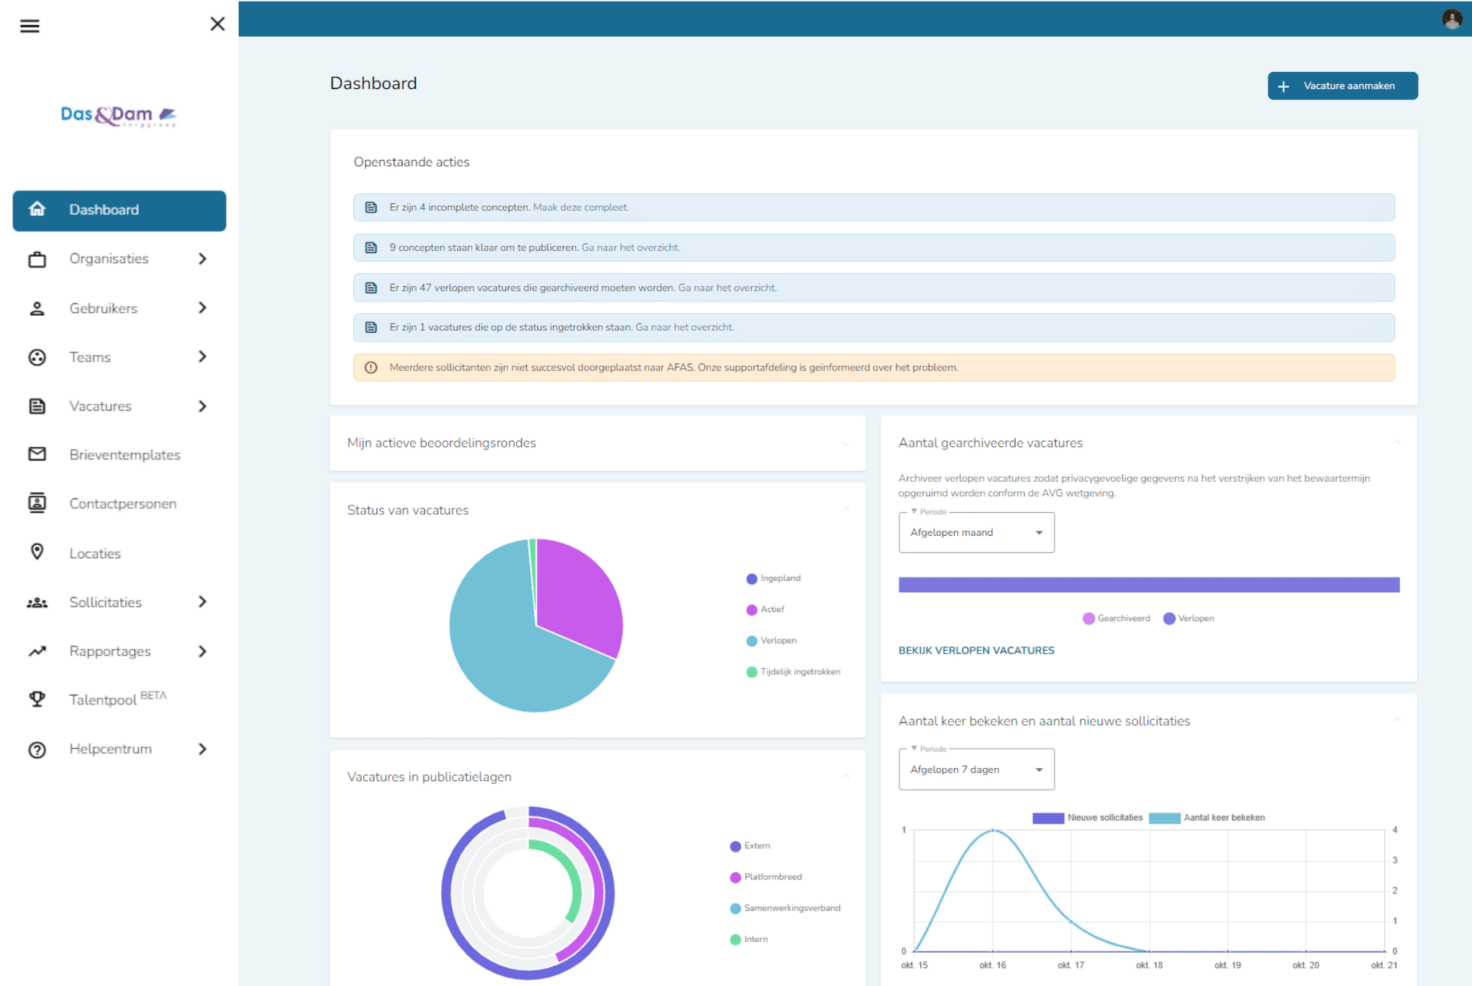The width and height of the screenshot is (1472, 986).
Task: Click warning icon of AFAS notice
Action: pyautogui.click(x=371, y=367)
